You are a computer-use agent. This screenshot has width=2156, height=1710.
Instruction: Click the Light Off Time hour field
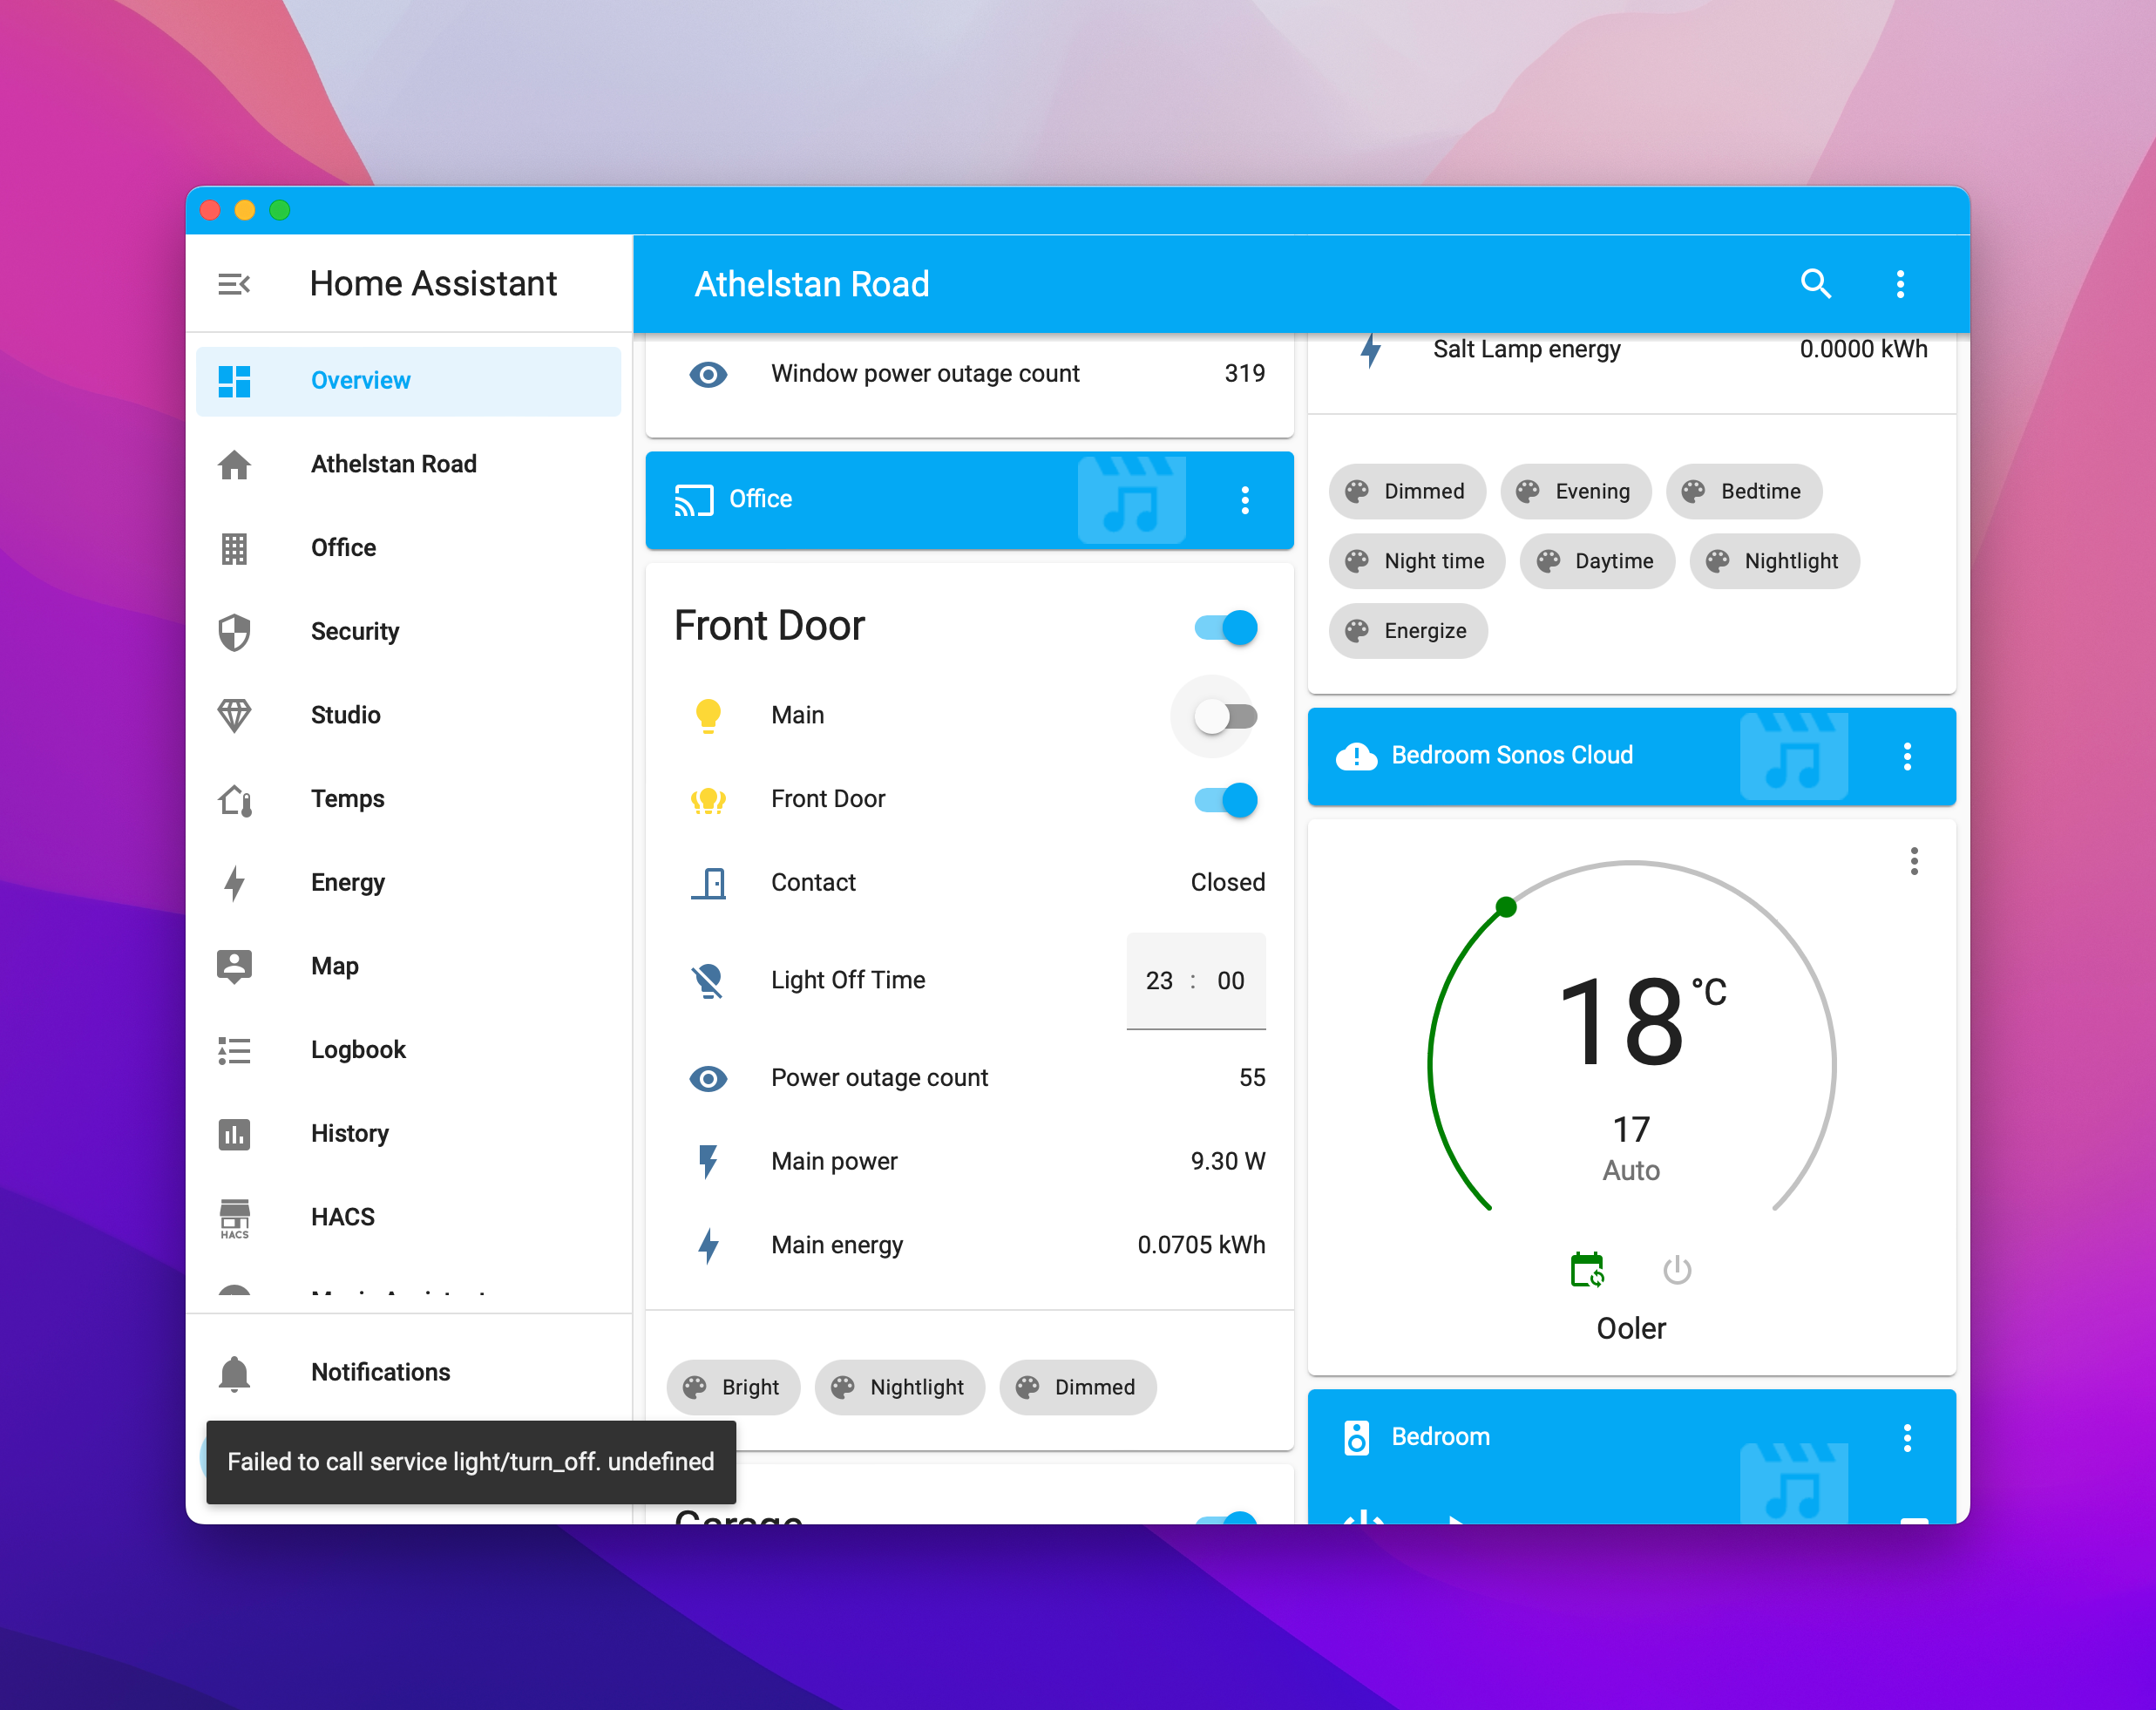tap(1159, 980)
